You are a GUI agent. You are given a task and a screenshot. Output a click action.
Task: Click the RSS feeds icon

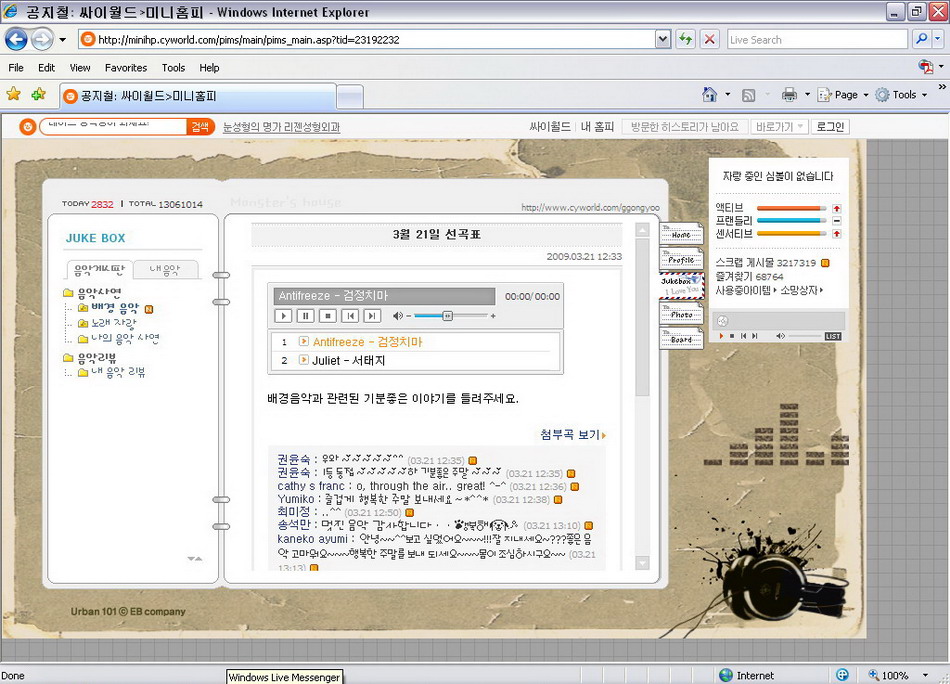(x=749, y=95)
